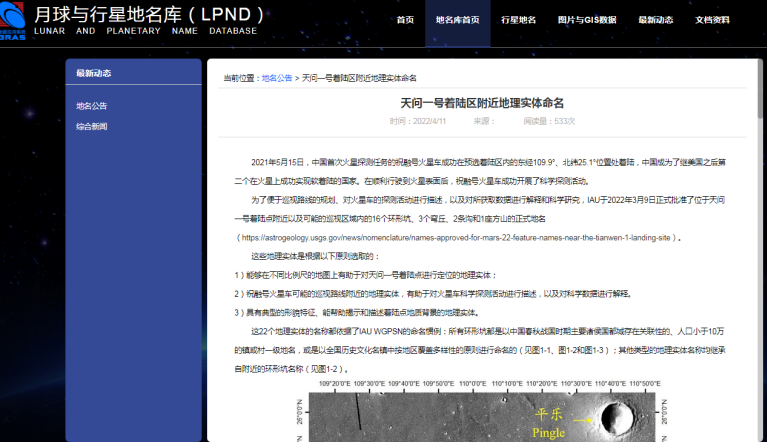
Task: Open the 图片与GIS数据 menu item
Action: 587,20
